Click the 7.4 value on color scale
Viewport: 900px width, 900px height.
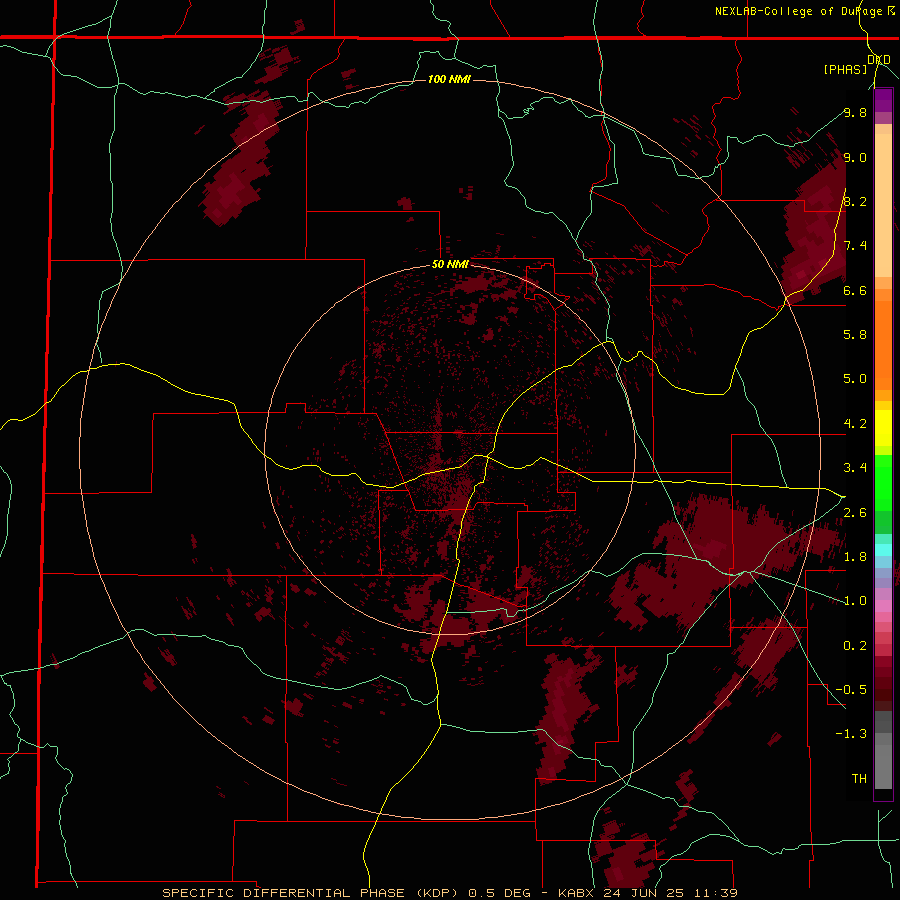pyautogui.click(x=855, y=246)
